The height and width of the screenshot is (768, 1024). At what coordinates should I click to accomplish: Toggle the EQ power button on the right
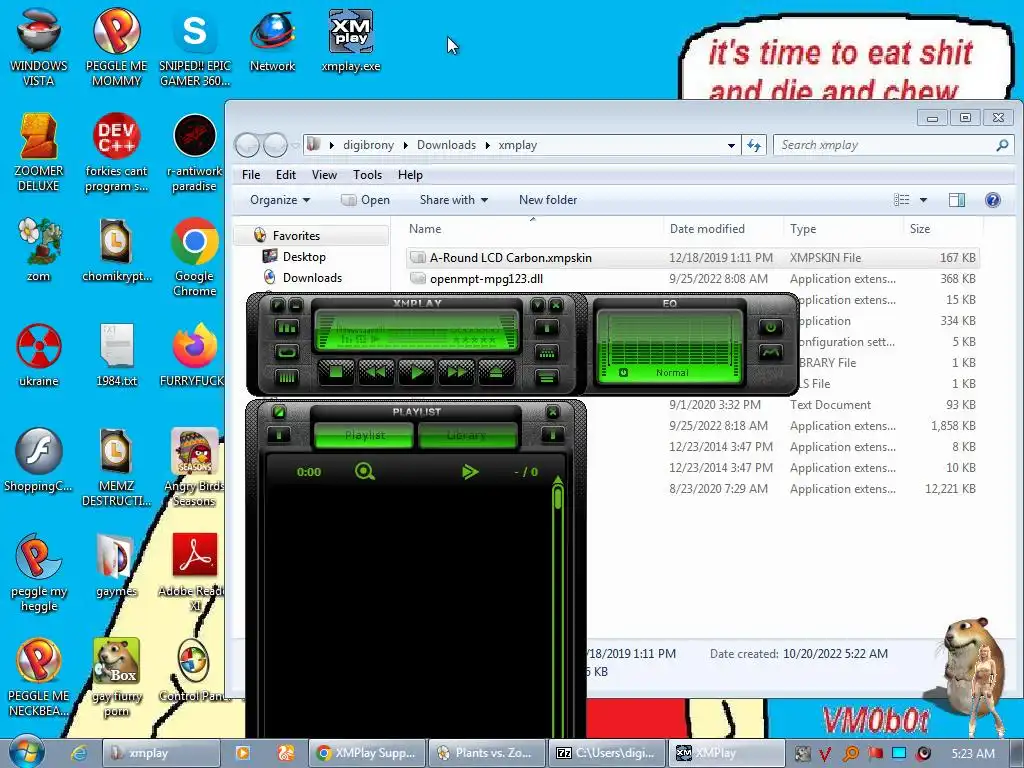771,327
